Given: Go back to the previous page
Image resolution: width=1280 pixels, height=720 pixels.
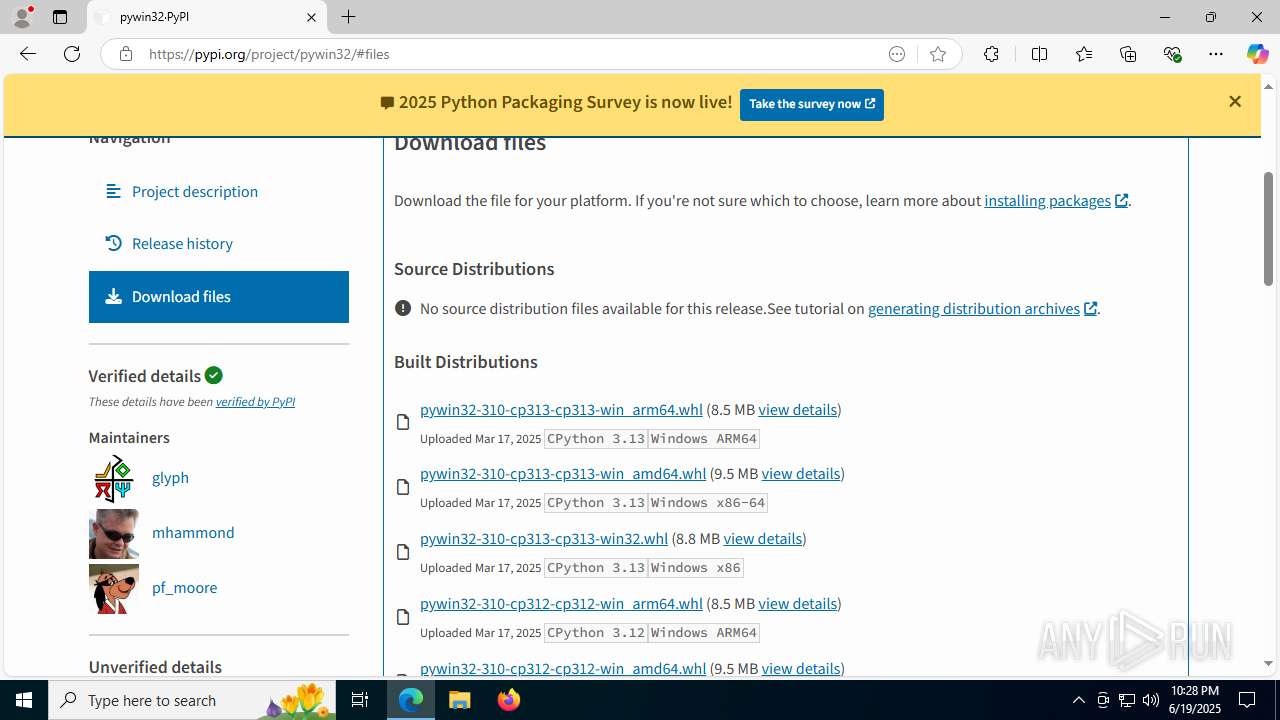Looking at the screenshot, I should coord(28,54).
